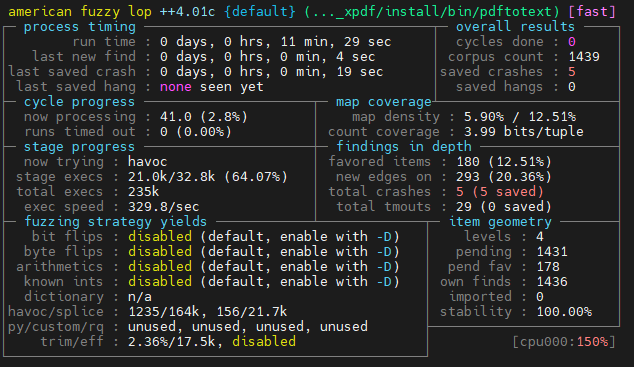Select the '[fast]' power schedule label
Viewport: 634px width, 367px height.
[592, 11]
